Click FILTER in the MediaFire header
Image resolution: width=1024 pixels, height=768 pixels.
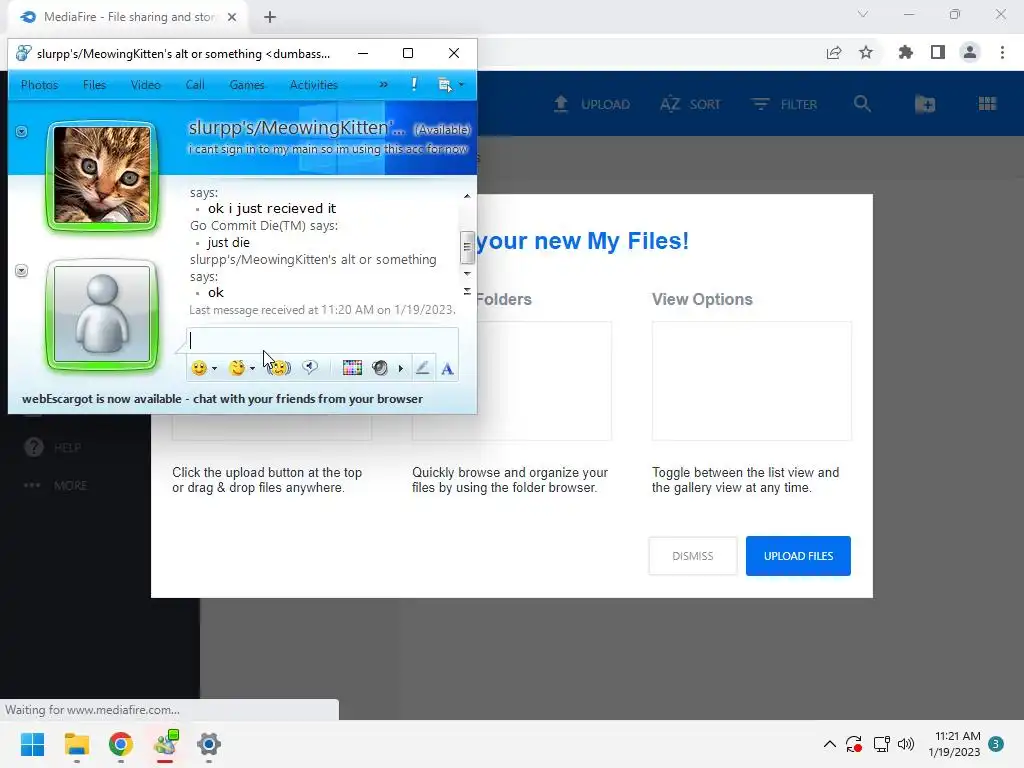pyautogui.click(x=784, y=104)
